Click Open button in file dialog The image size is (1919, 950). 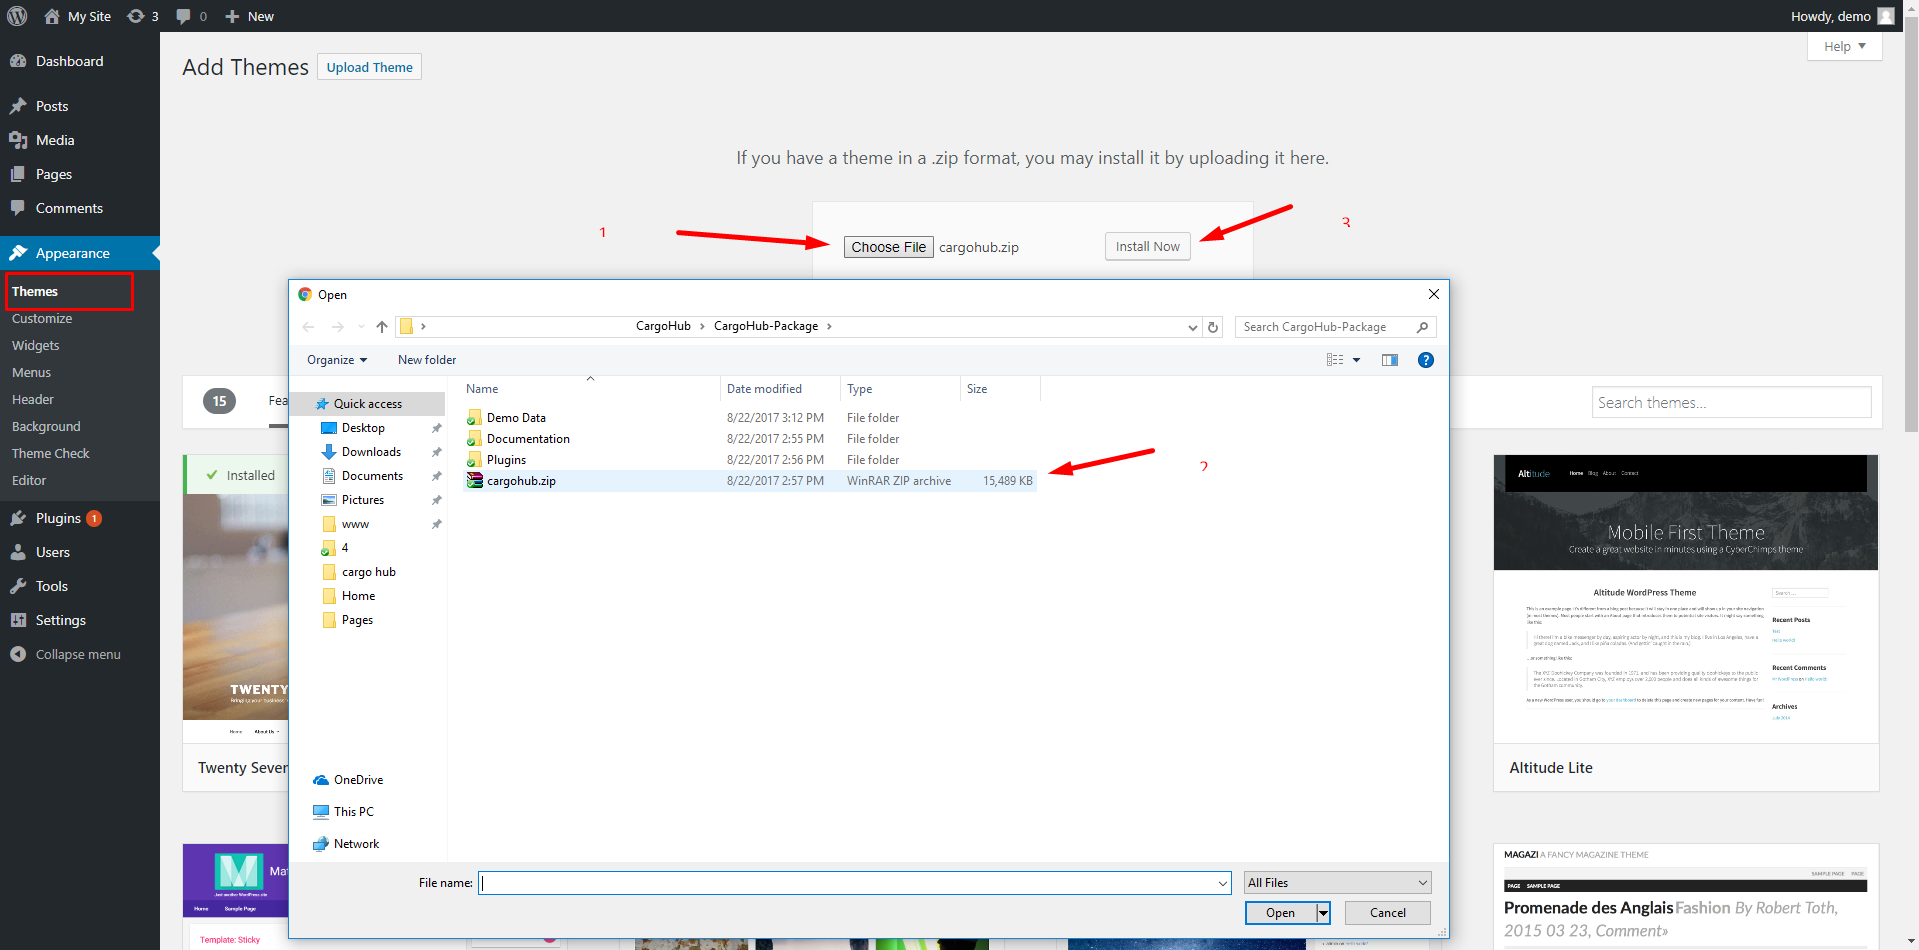coord(1280,913)
